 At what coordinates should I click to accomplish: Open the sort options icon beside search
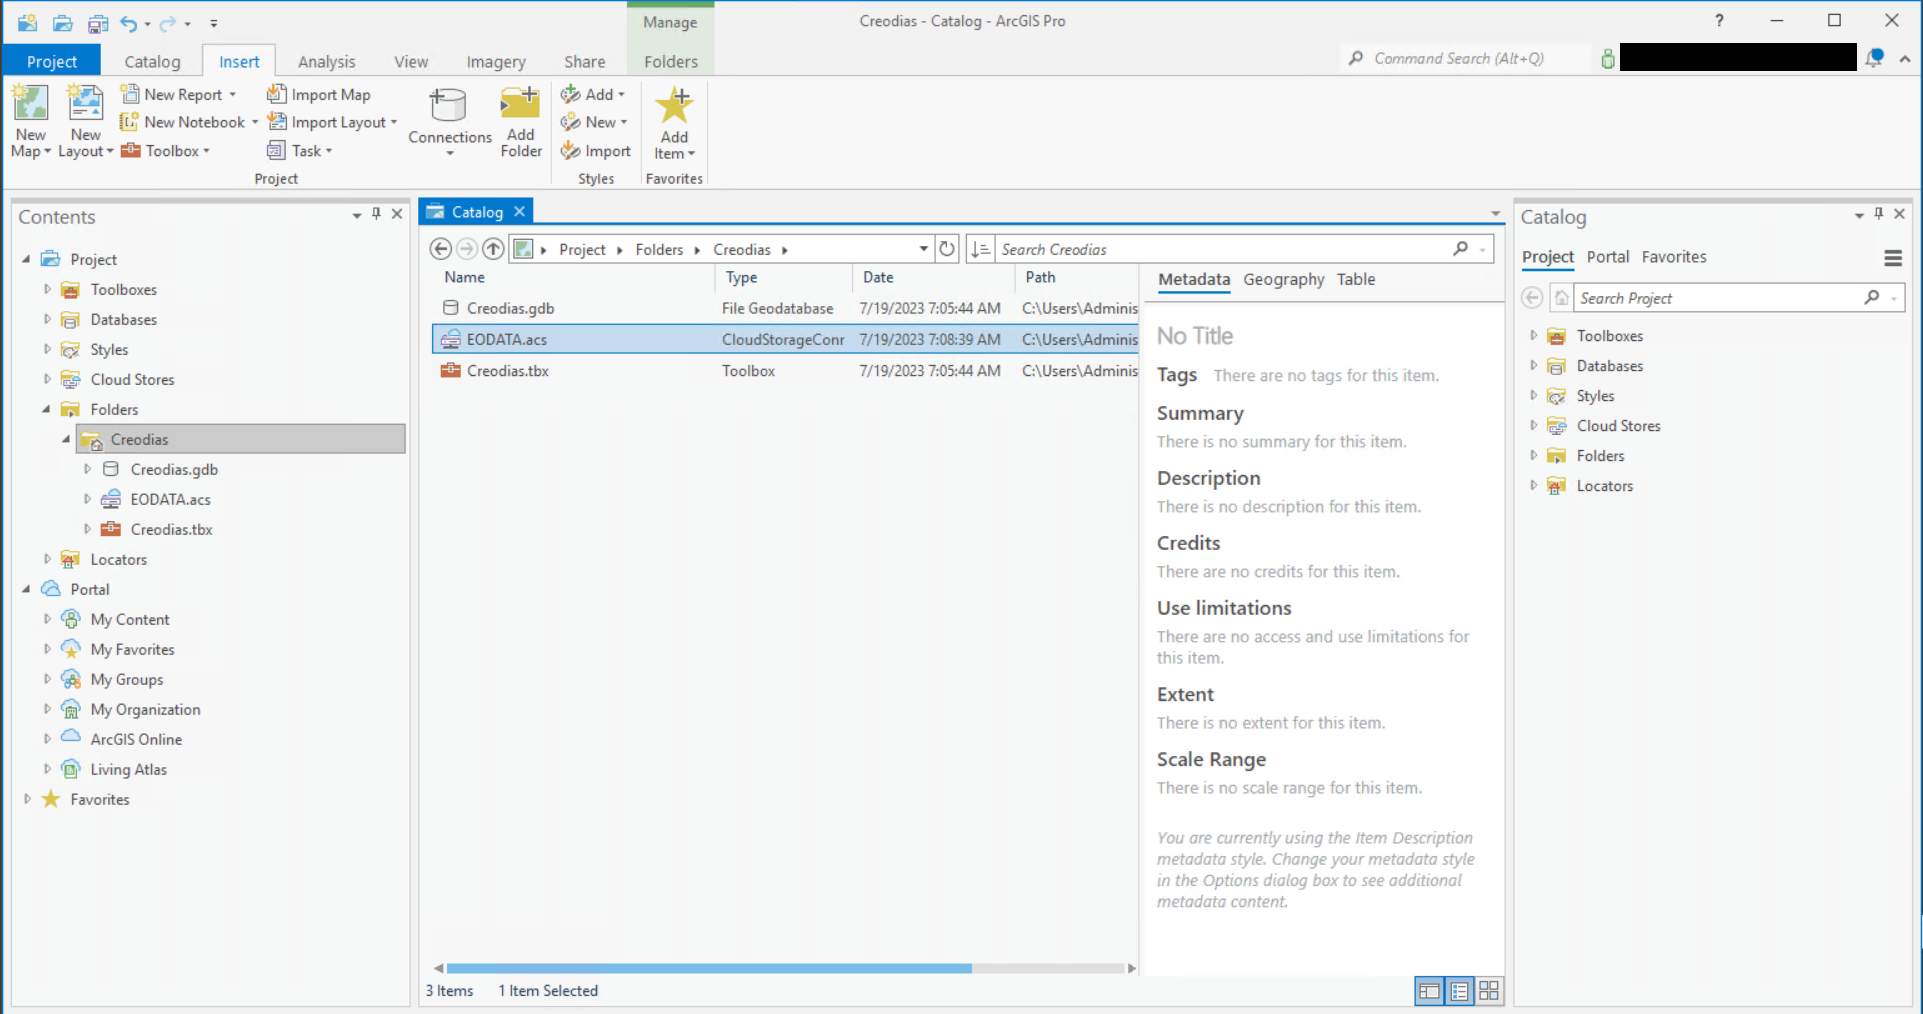(980, 248)
